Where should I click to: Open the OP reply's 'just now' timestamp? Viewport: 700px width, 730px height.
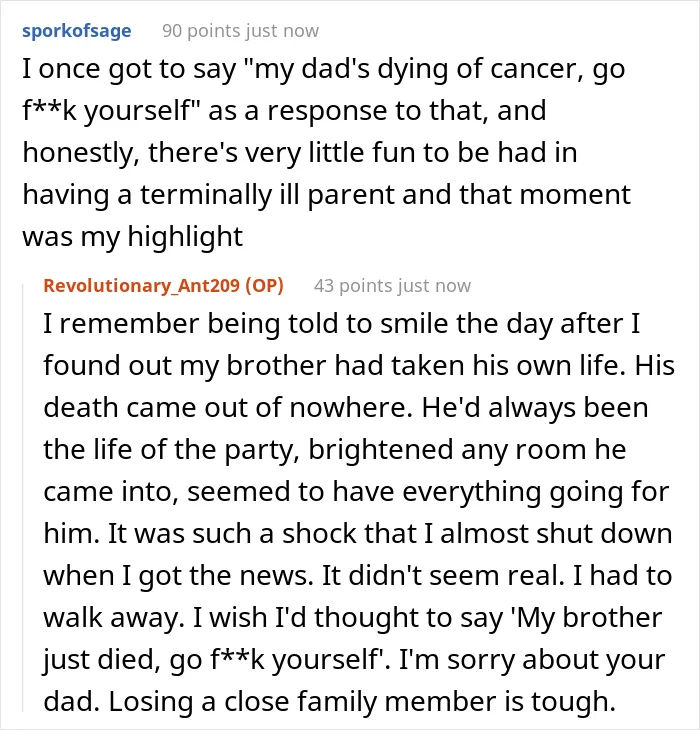coord(434,286)
